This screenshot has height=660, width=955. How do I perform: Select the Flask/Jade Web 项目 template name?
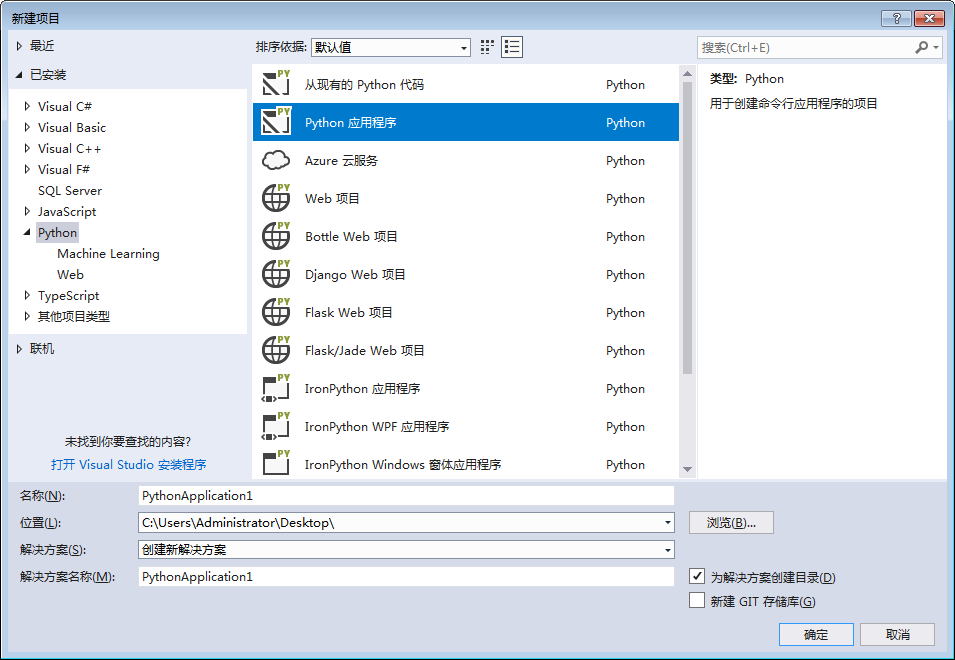click(x=364, y=350)
